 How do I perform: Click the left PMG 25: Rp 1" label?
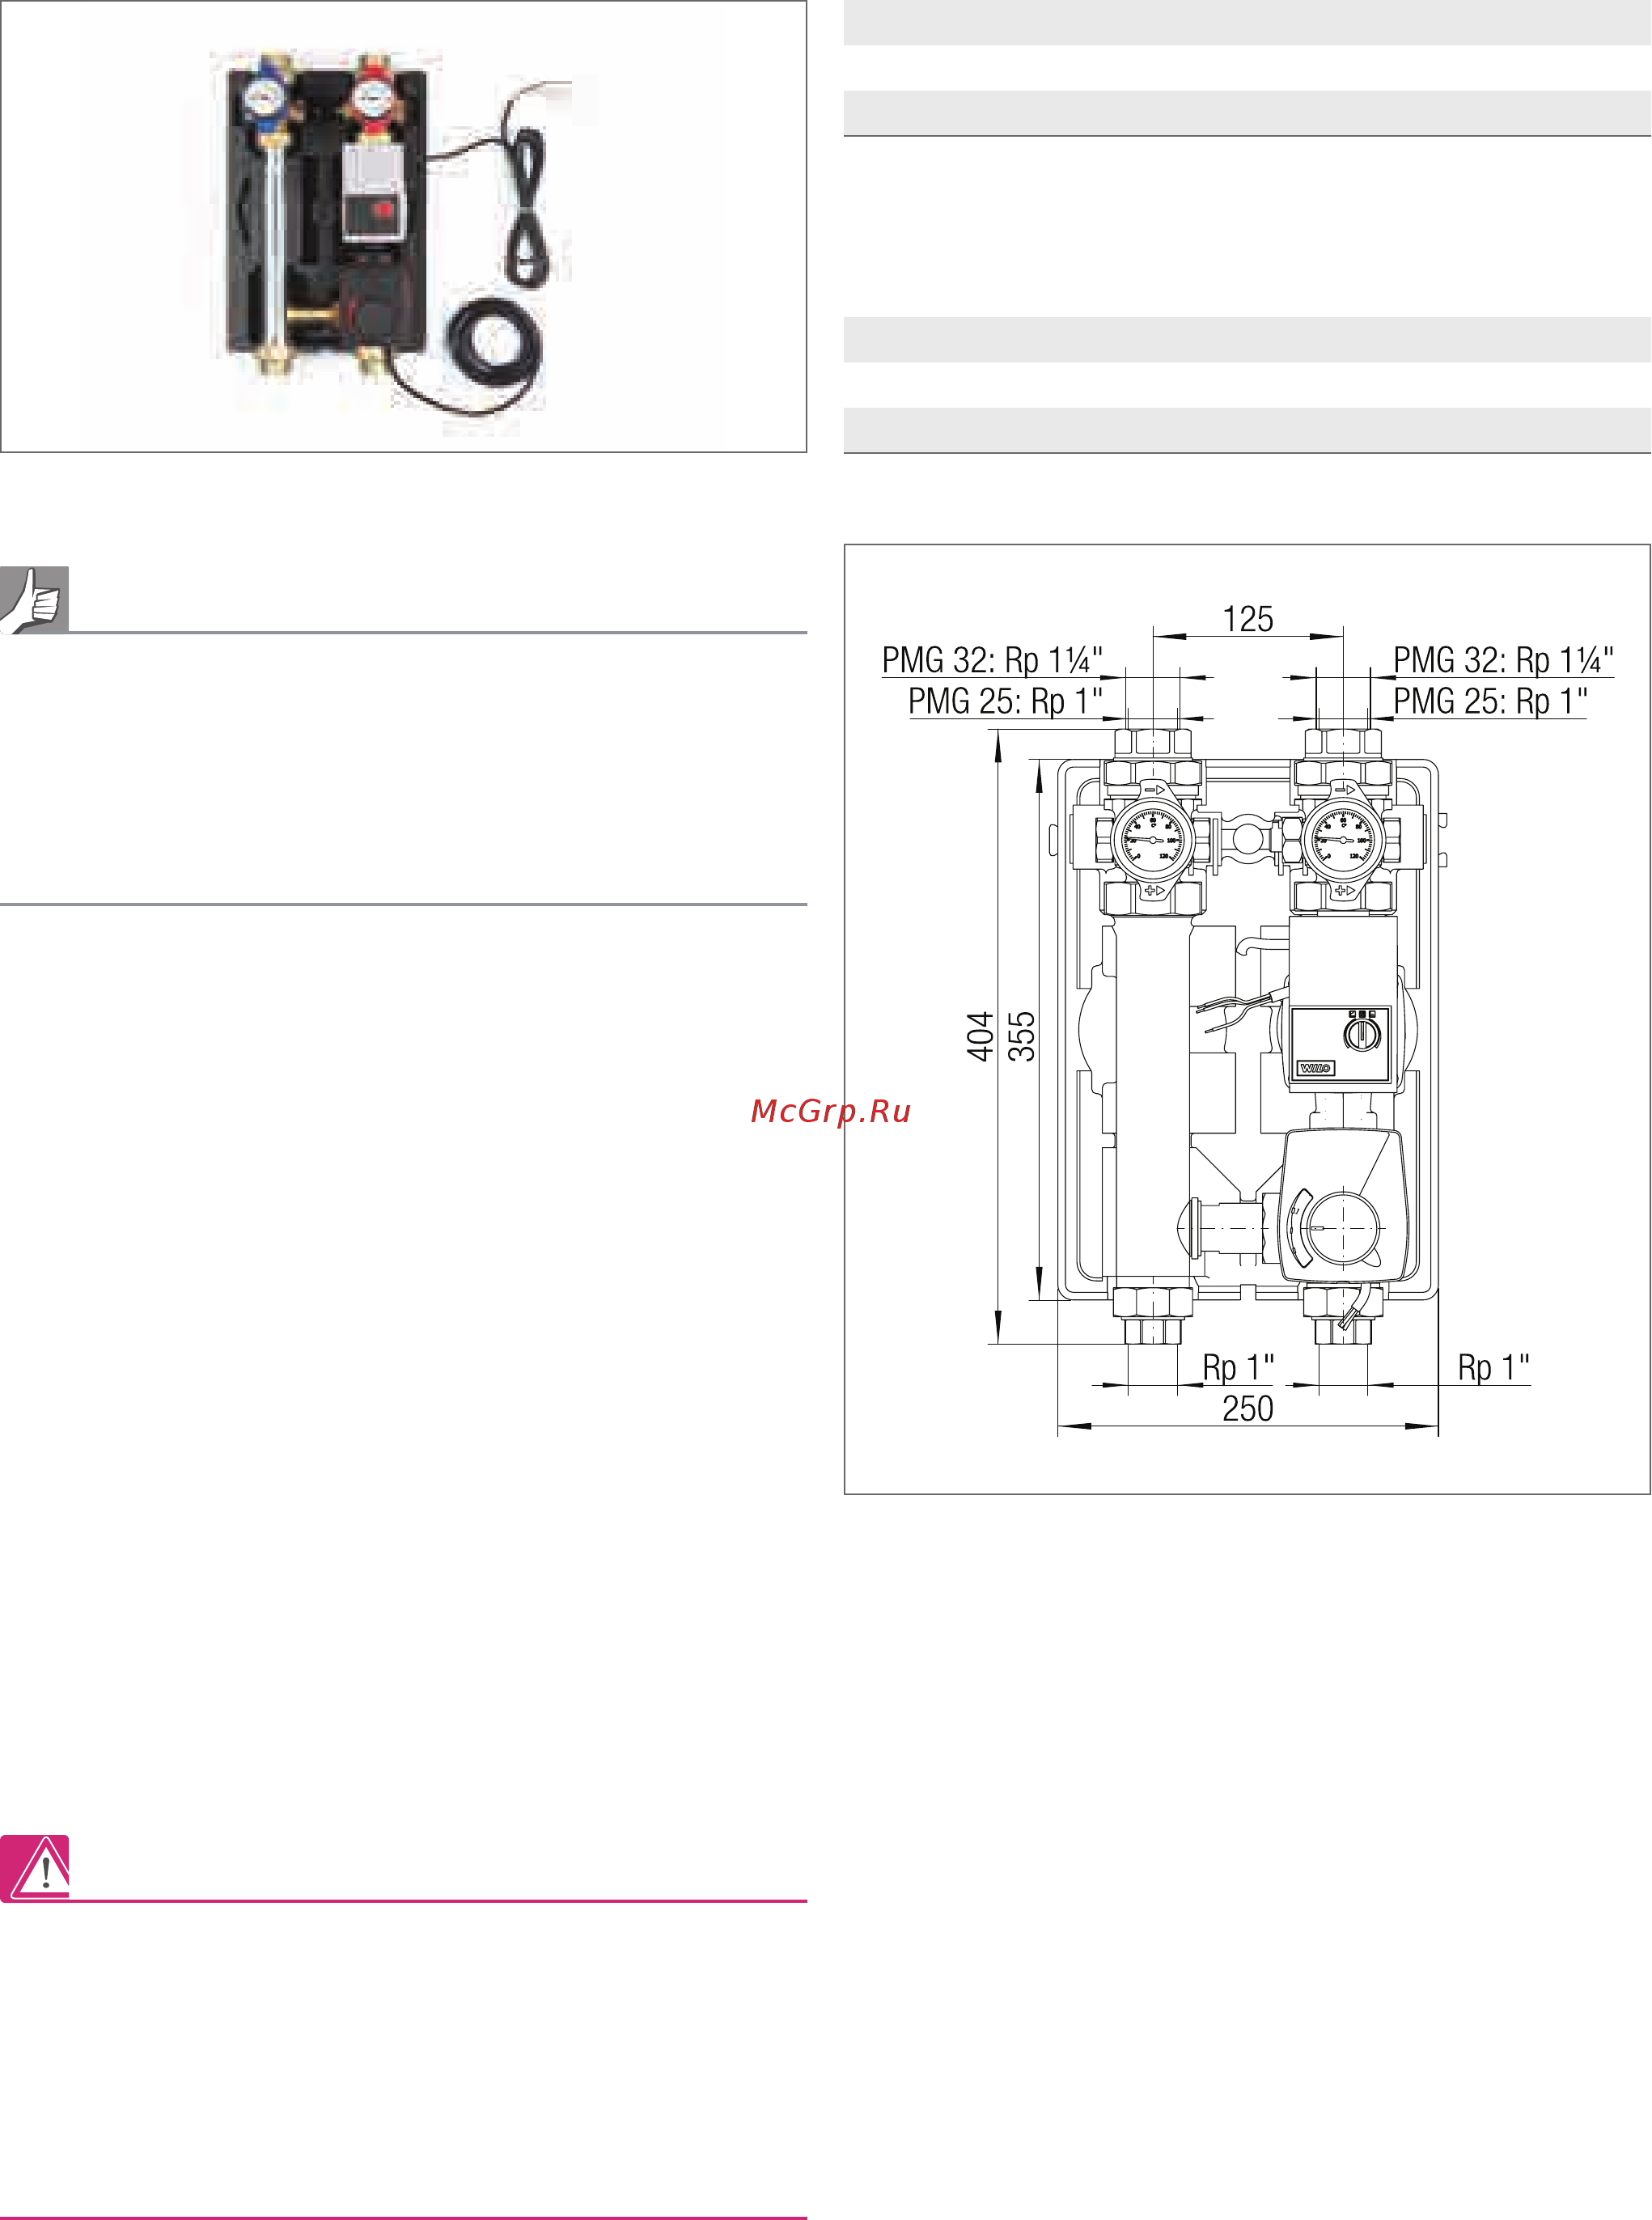click(x=1005, y=701)
